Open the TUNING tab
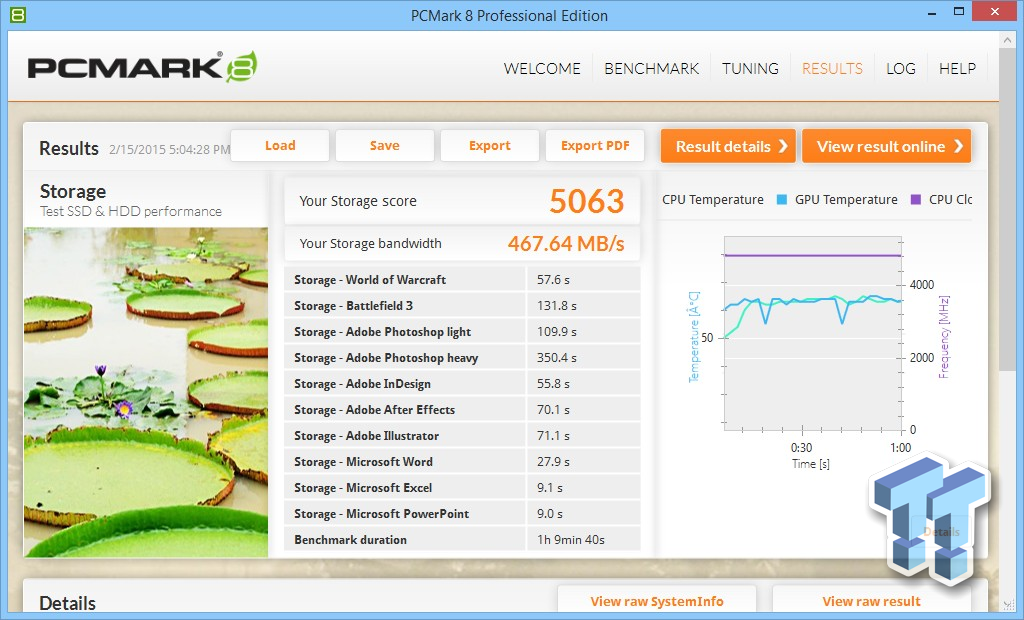This screenshot has width=1024, height=620. pyautogui.click(x=750, y=69)
